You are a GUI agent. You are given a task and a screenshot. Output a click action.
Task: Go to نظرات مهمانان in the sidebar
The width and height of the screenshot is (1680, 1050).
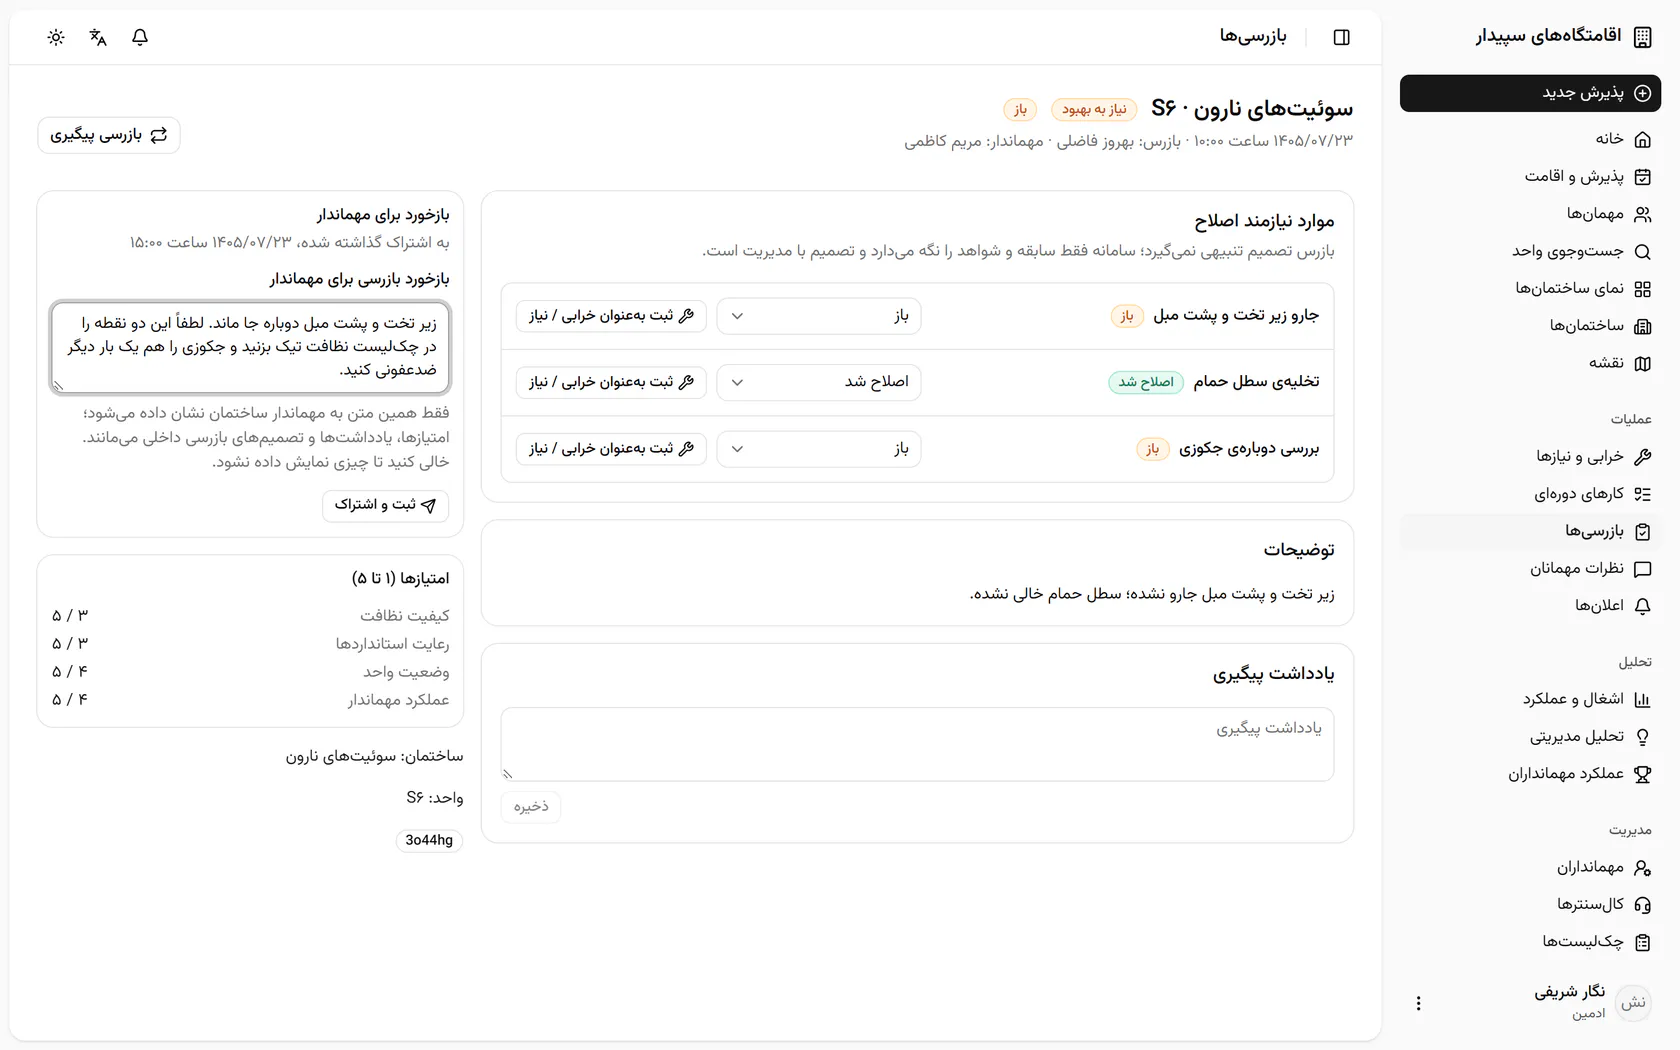1530,569
